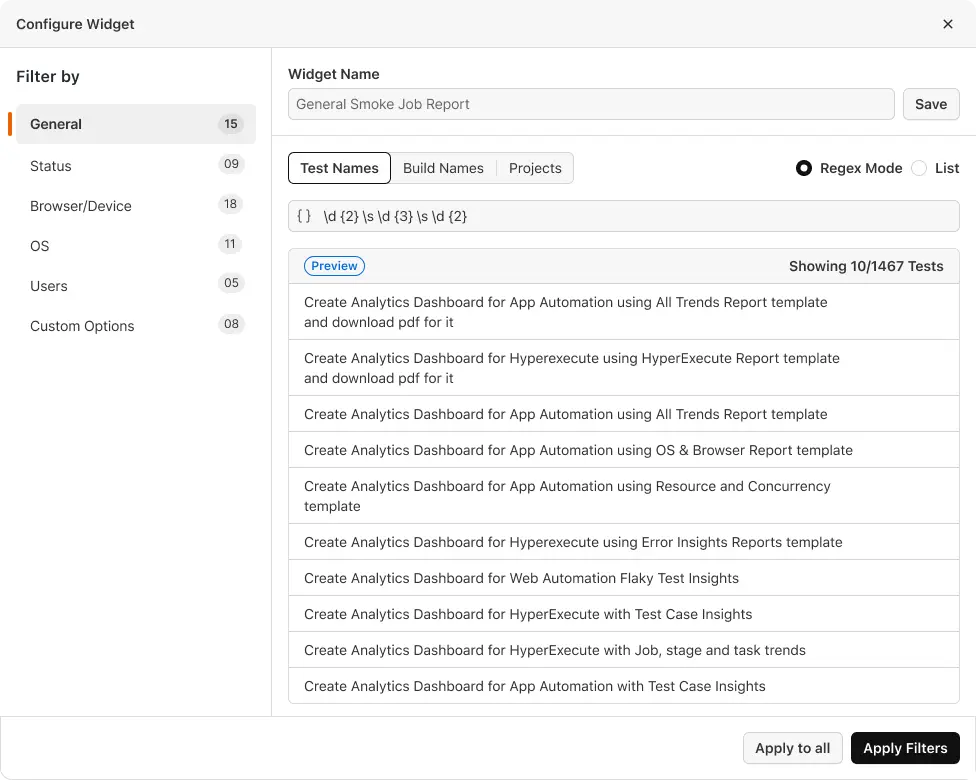
Task: Open the Users filter category
Action: click(x=135, y=286)
